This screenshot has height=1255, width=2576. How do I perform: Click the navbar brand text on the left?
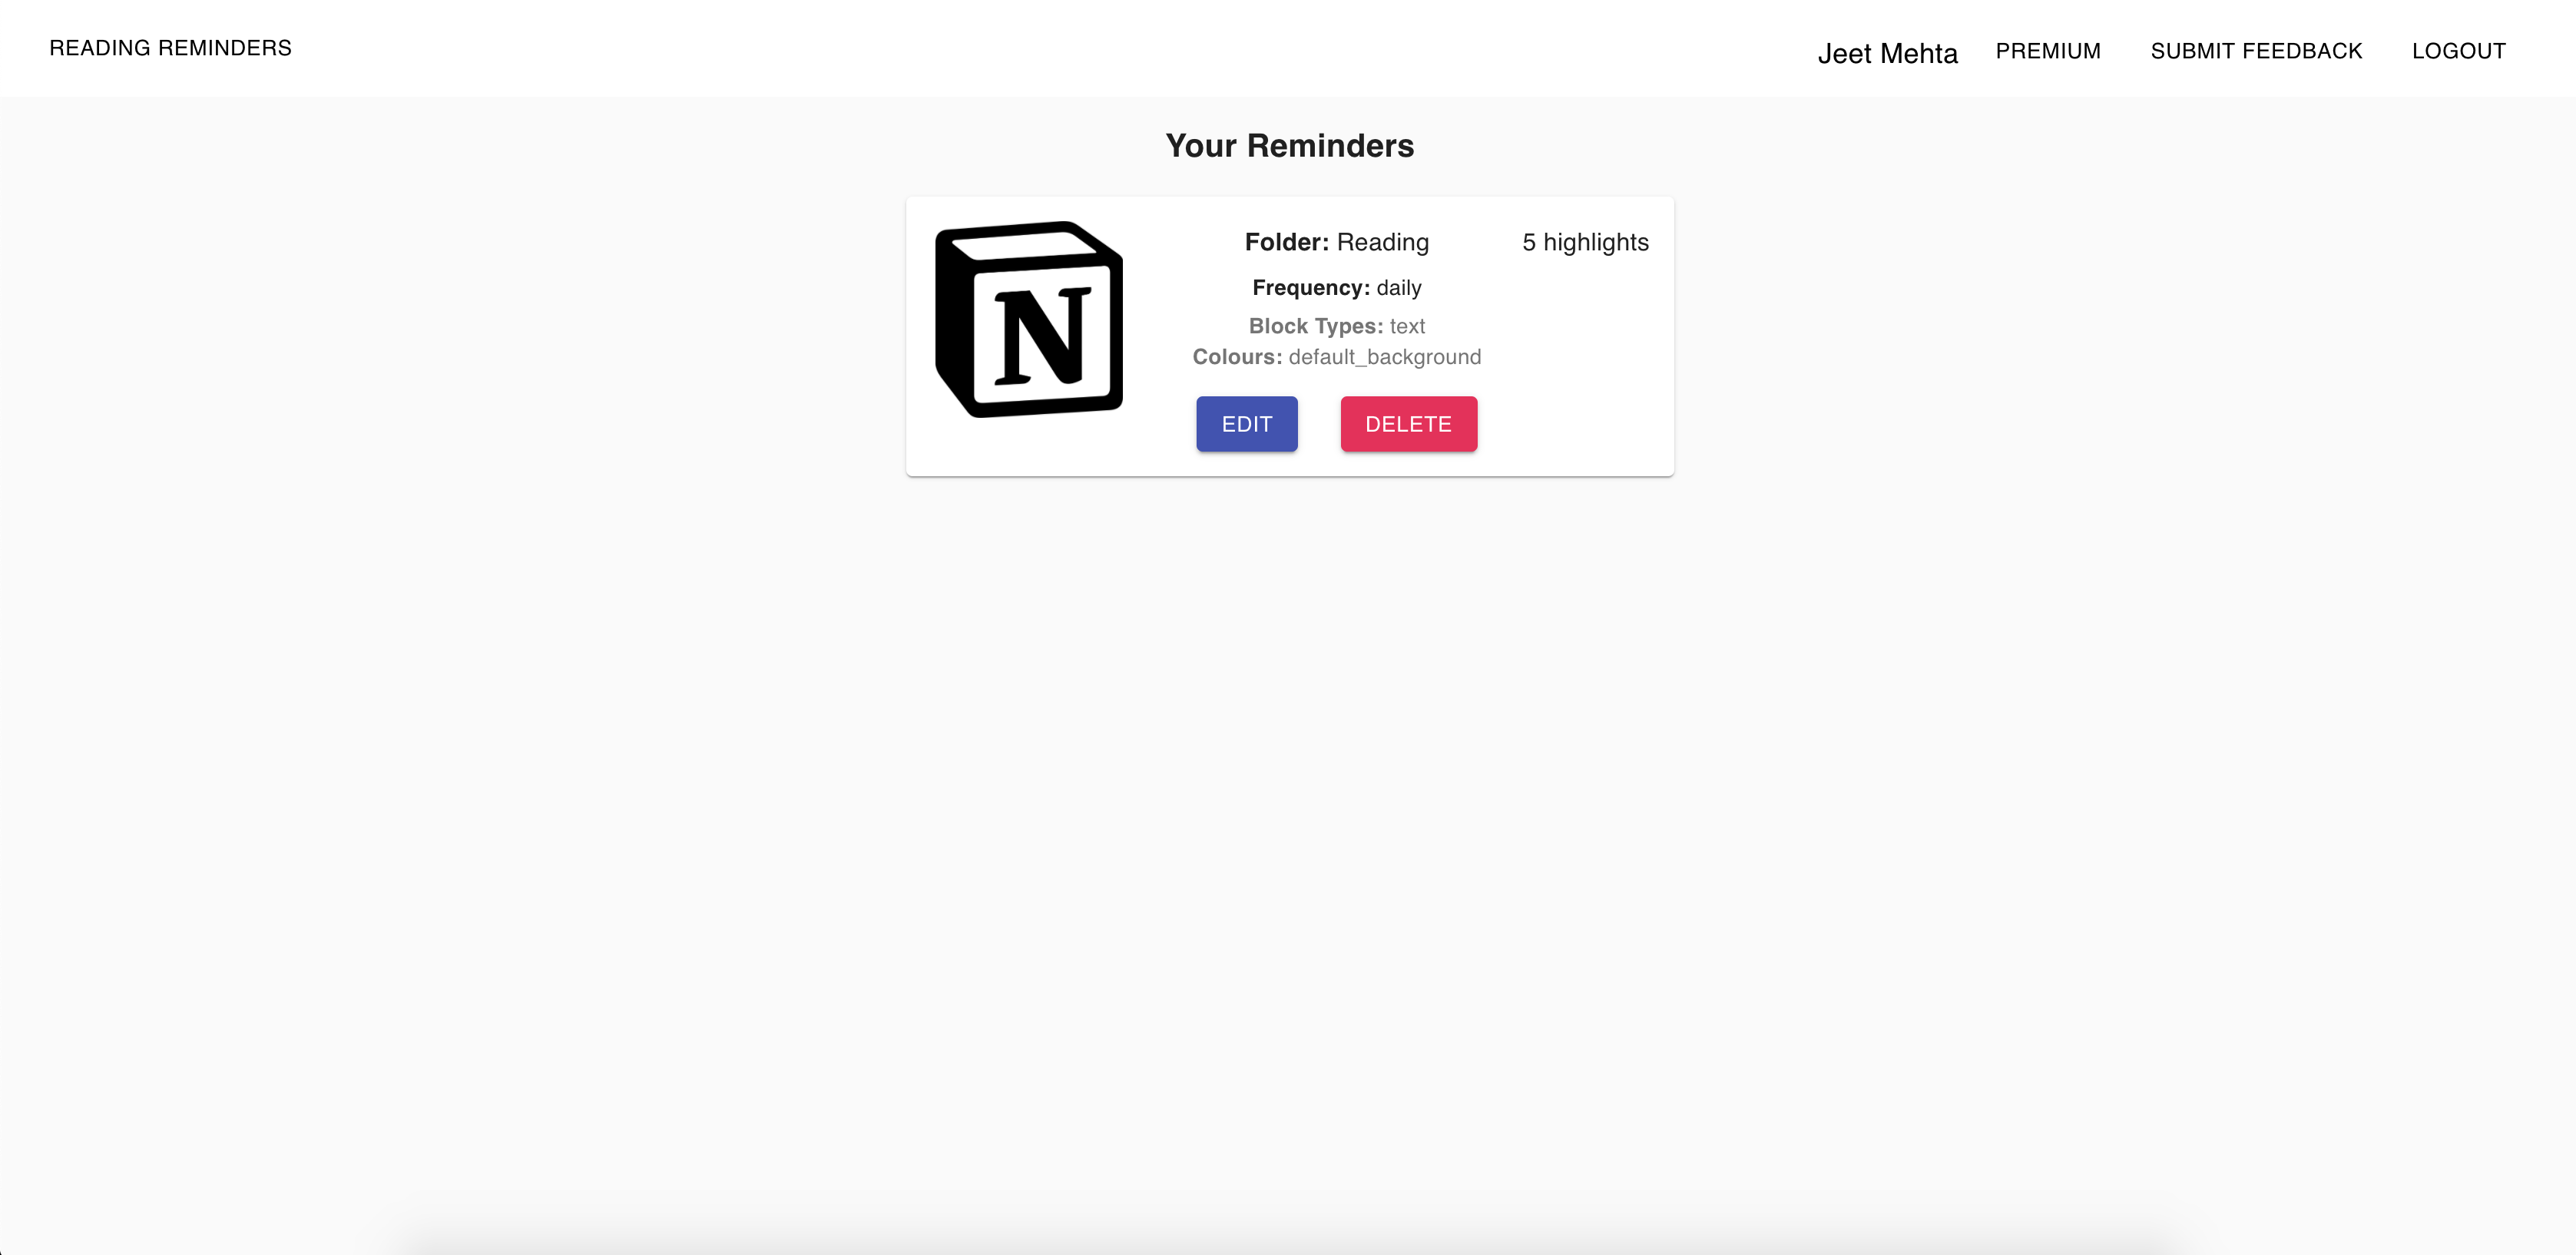coord(171,47)
